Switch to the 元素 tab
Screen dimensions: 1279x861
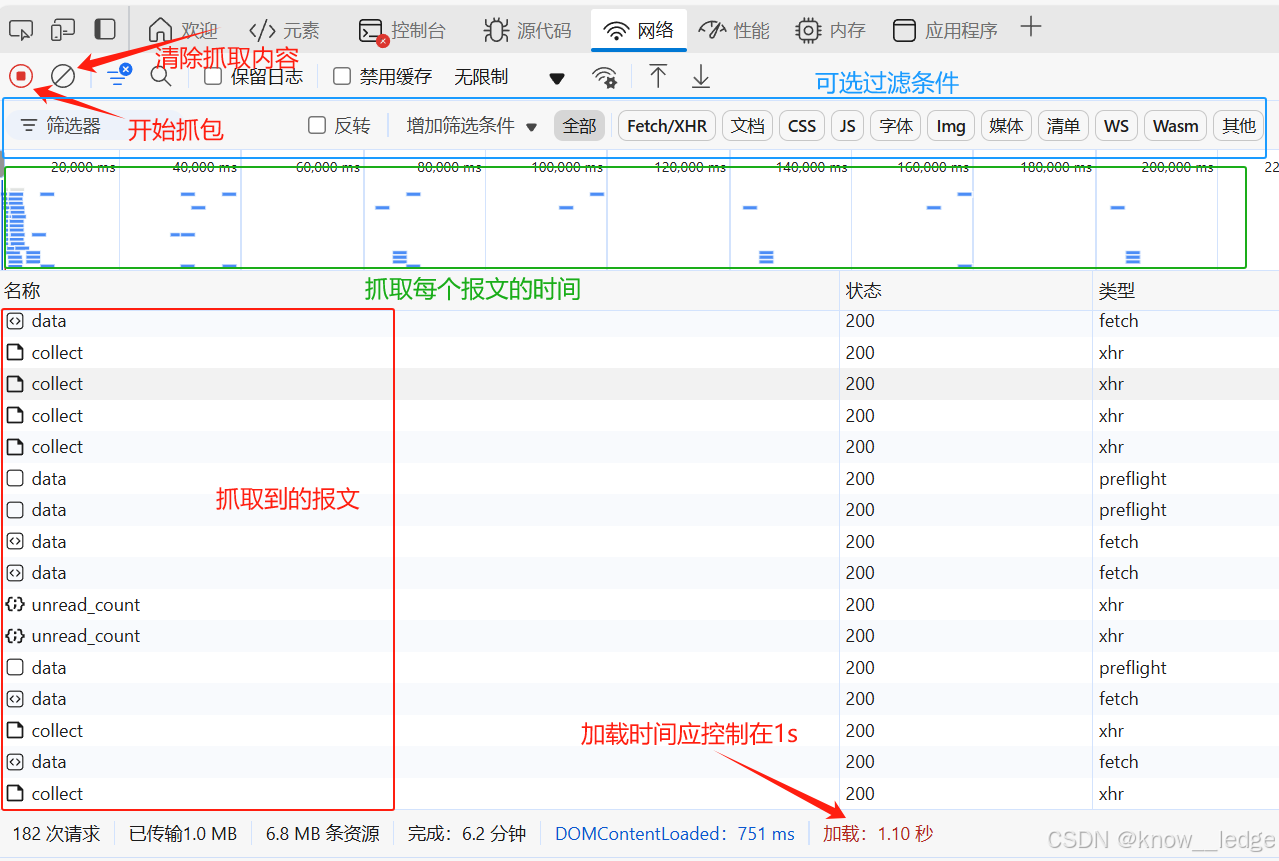tap(285, 30)
